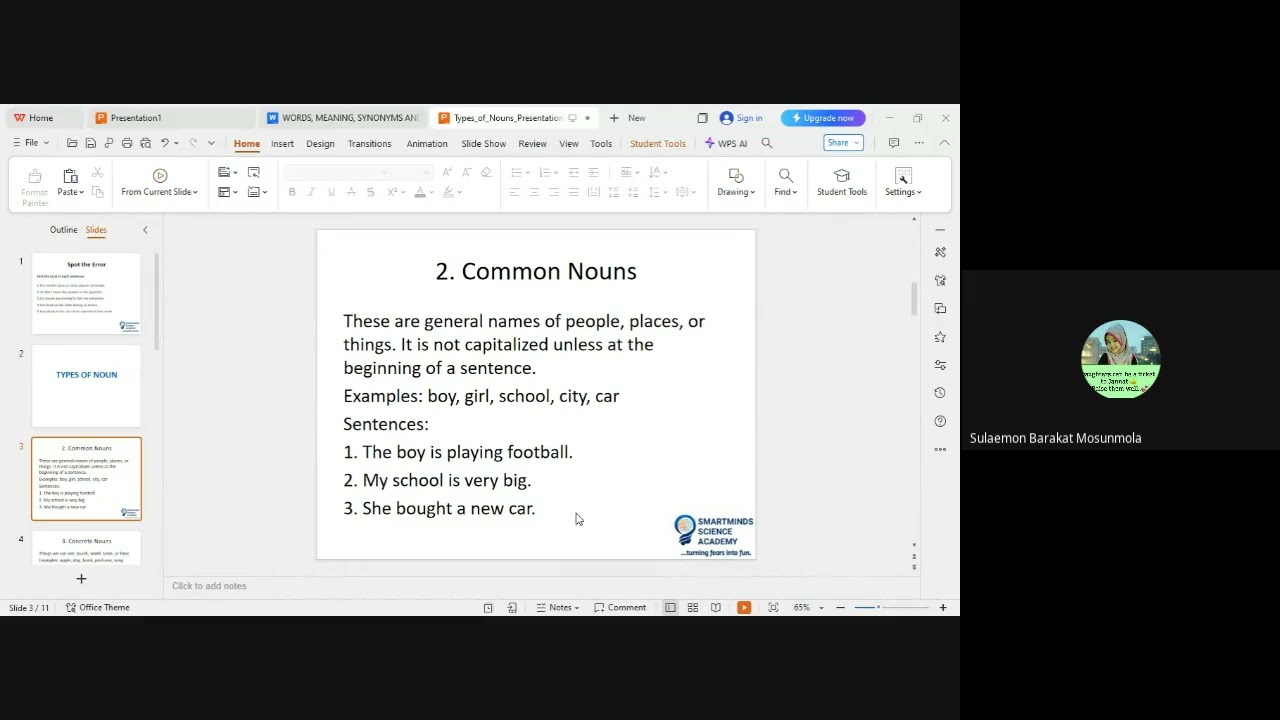Open file folder icon in quick access
The image size is (1280, 720).
[72, 143]
